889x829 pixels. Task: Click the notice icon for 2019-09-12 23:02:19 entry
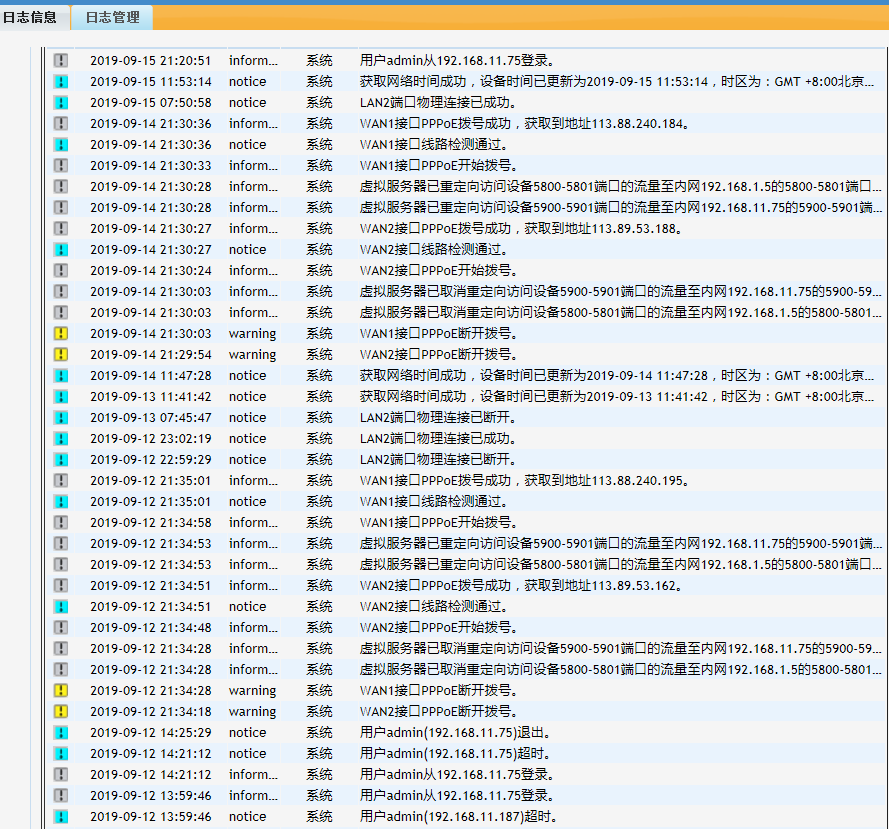(61, 438)
